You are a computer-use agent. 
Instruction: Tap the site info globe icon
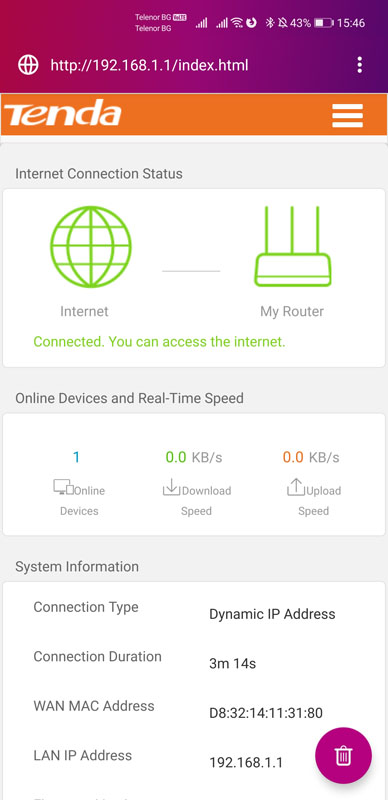point(28,65)
